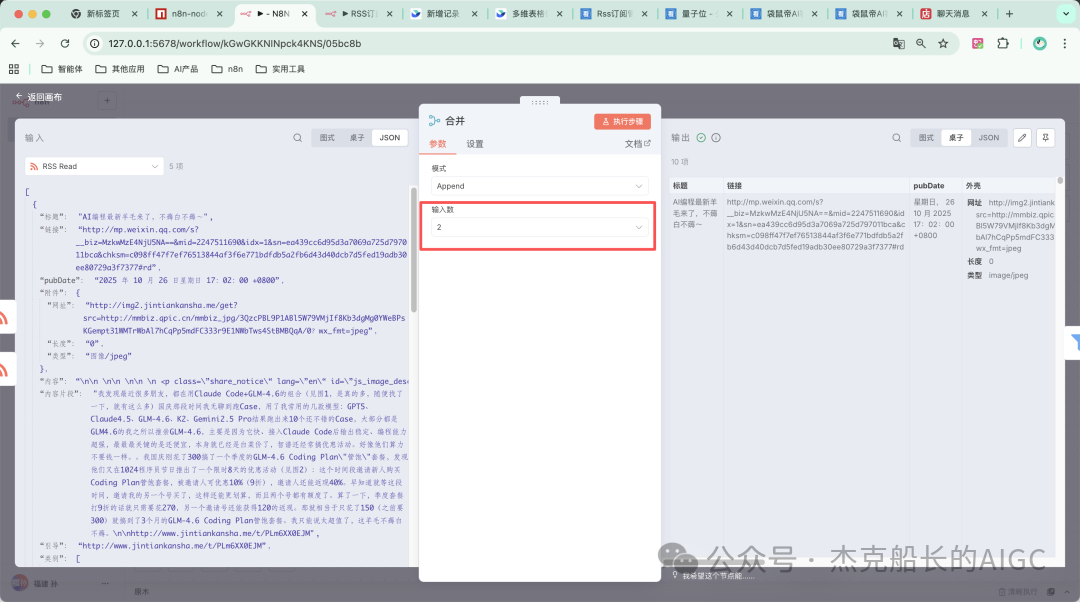Image resolution: width=1080 pixels, height=602 pixels.
Task: Click the plus button beside the workflow name
Action: pos(107,101)
